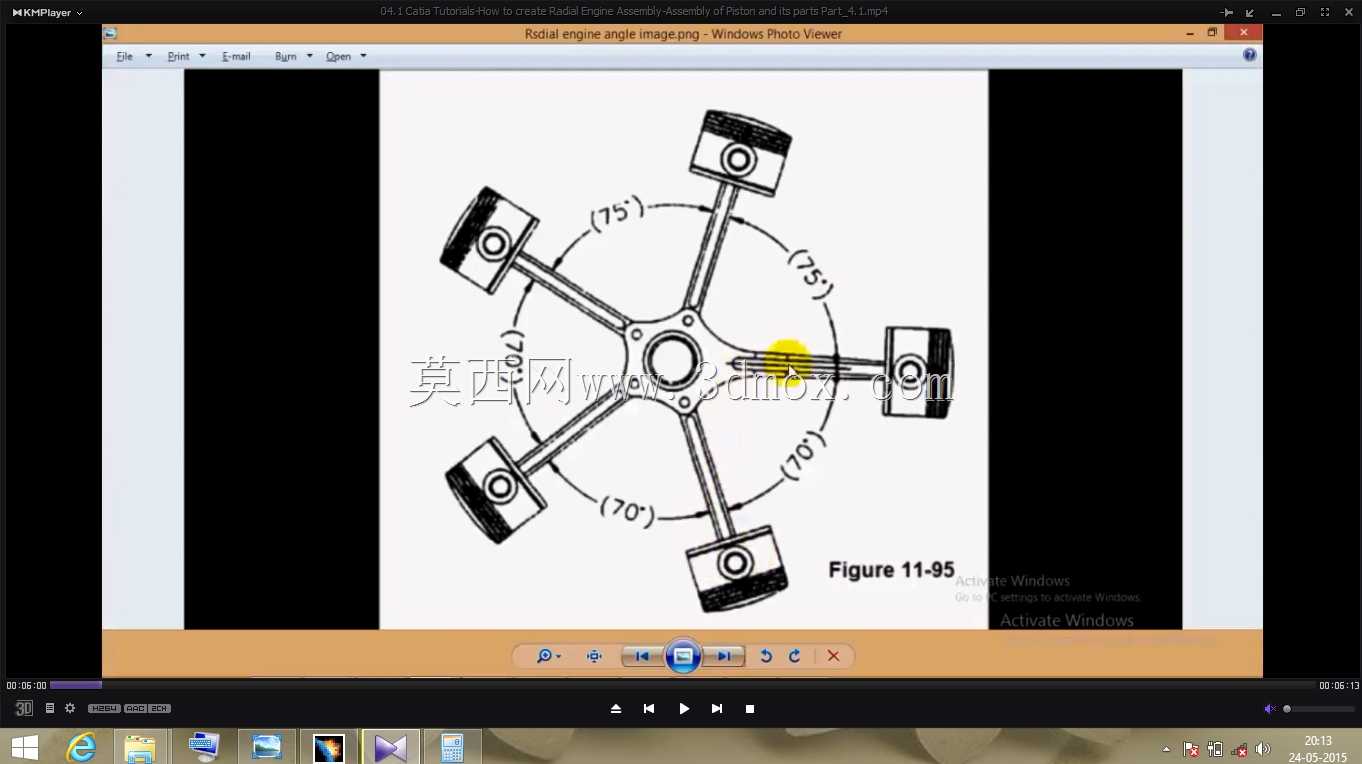Click the AAC audio codec badge
1362x764 pixels.
[135, 708]
